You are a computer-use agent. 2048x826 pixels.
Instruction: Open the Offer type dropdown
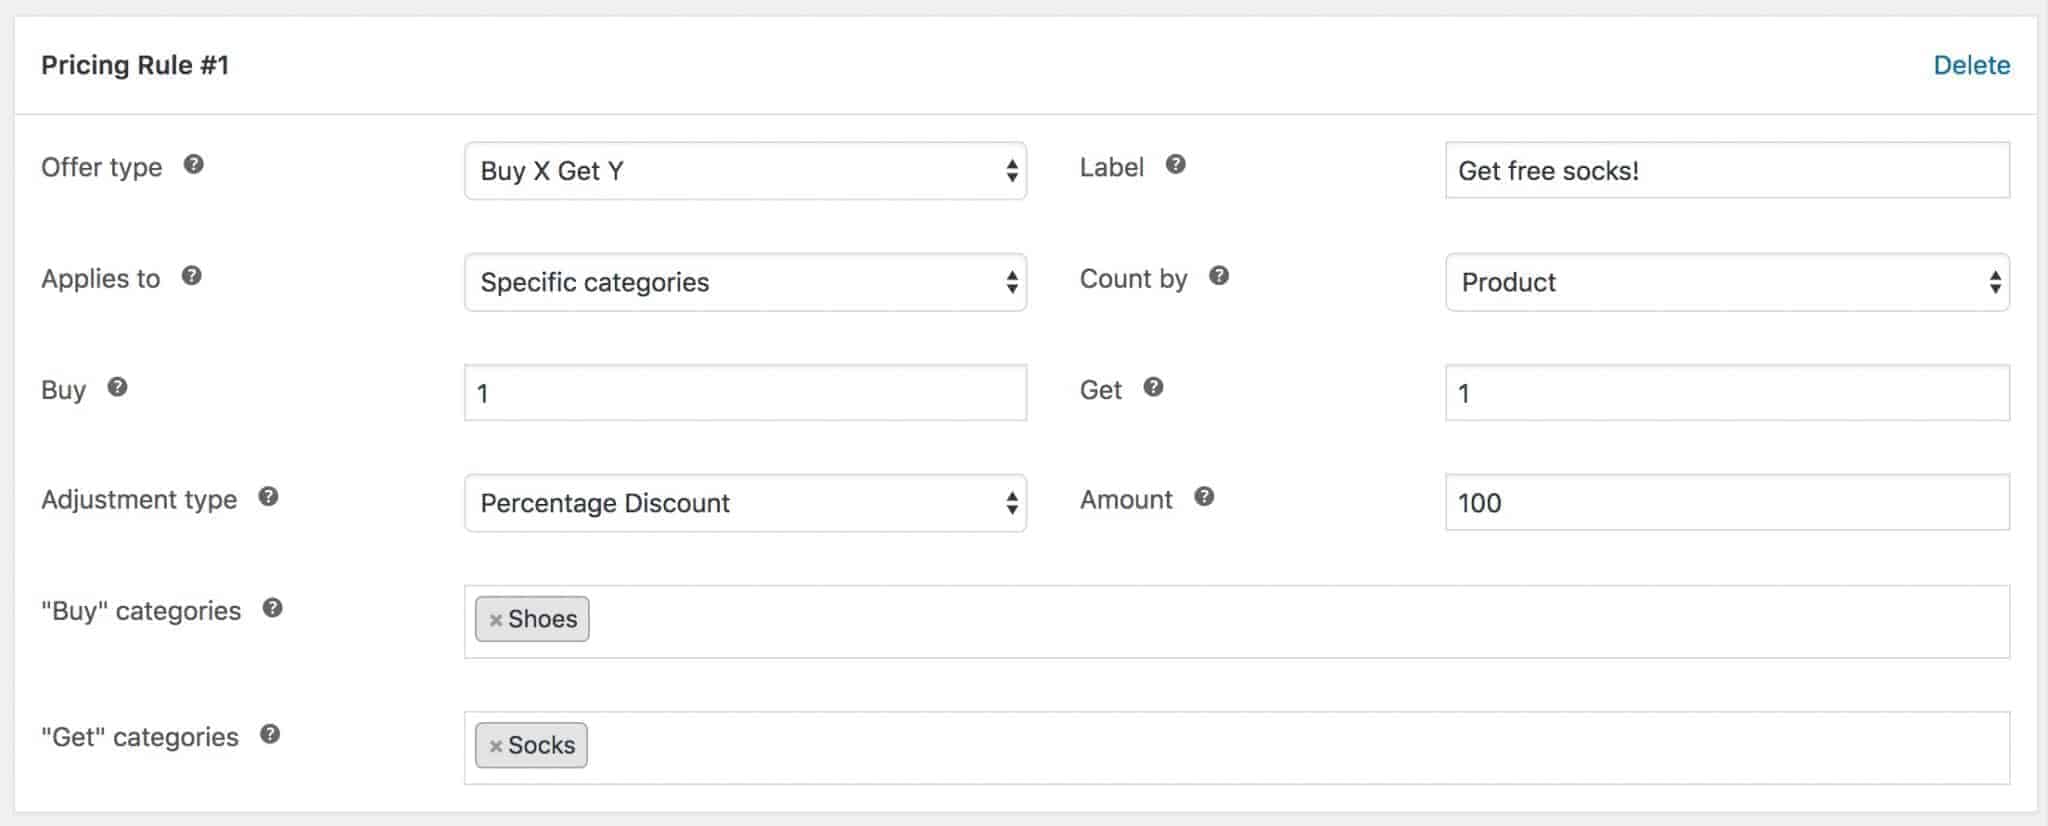tap(745, 171)
